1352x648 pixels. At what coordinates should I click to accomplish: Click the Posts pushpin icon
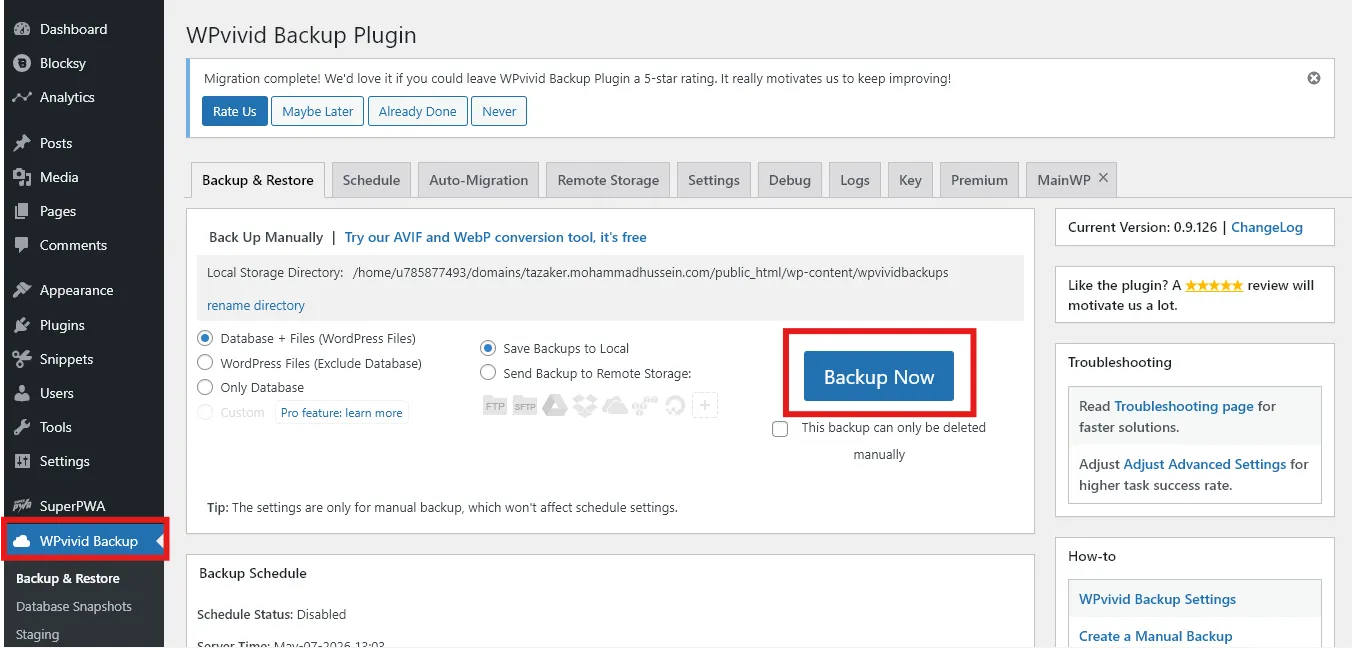click(x=22, y=143)
